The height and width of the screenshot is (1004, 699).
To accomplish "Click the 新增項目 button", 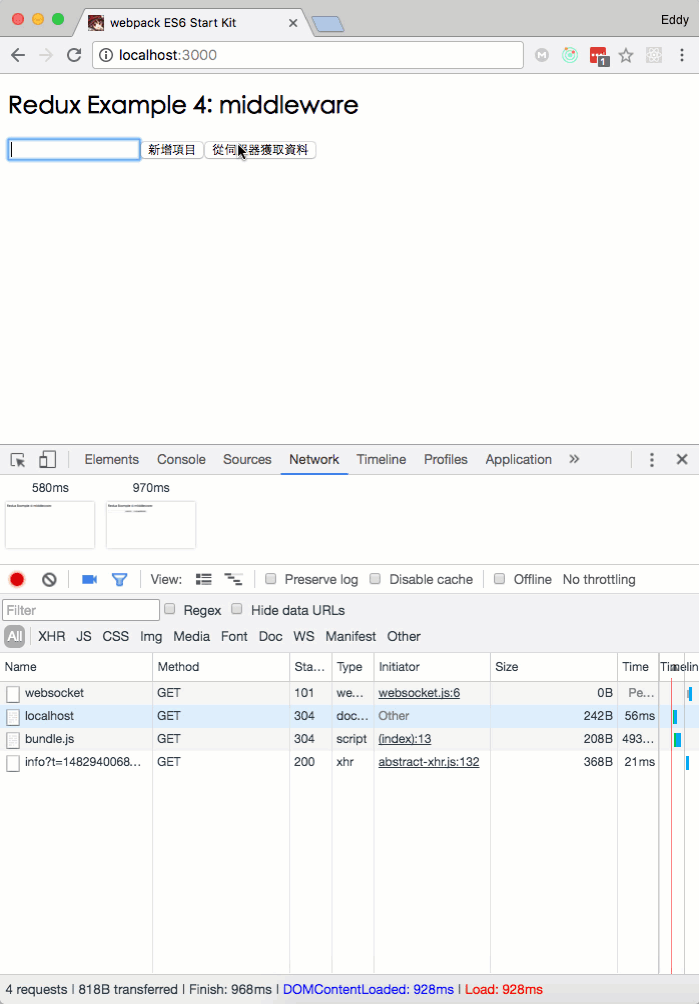I will 172,150.
